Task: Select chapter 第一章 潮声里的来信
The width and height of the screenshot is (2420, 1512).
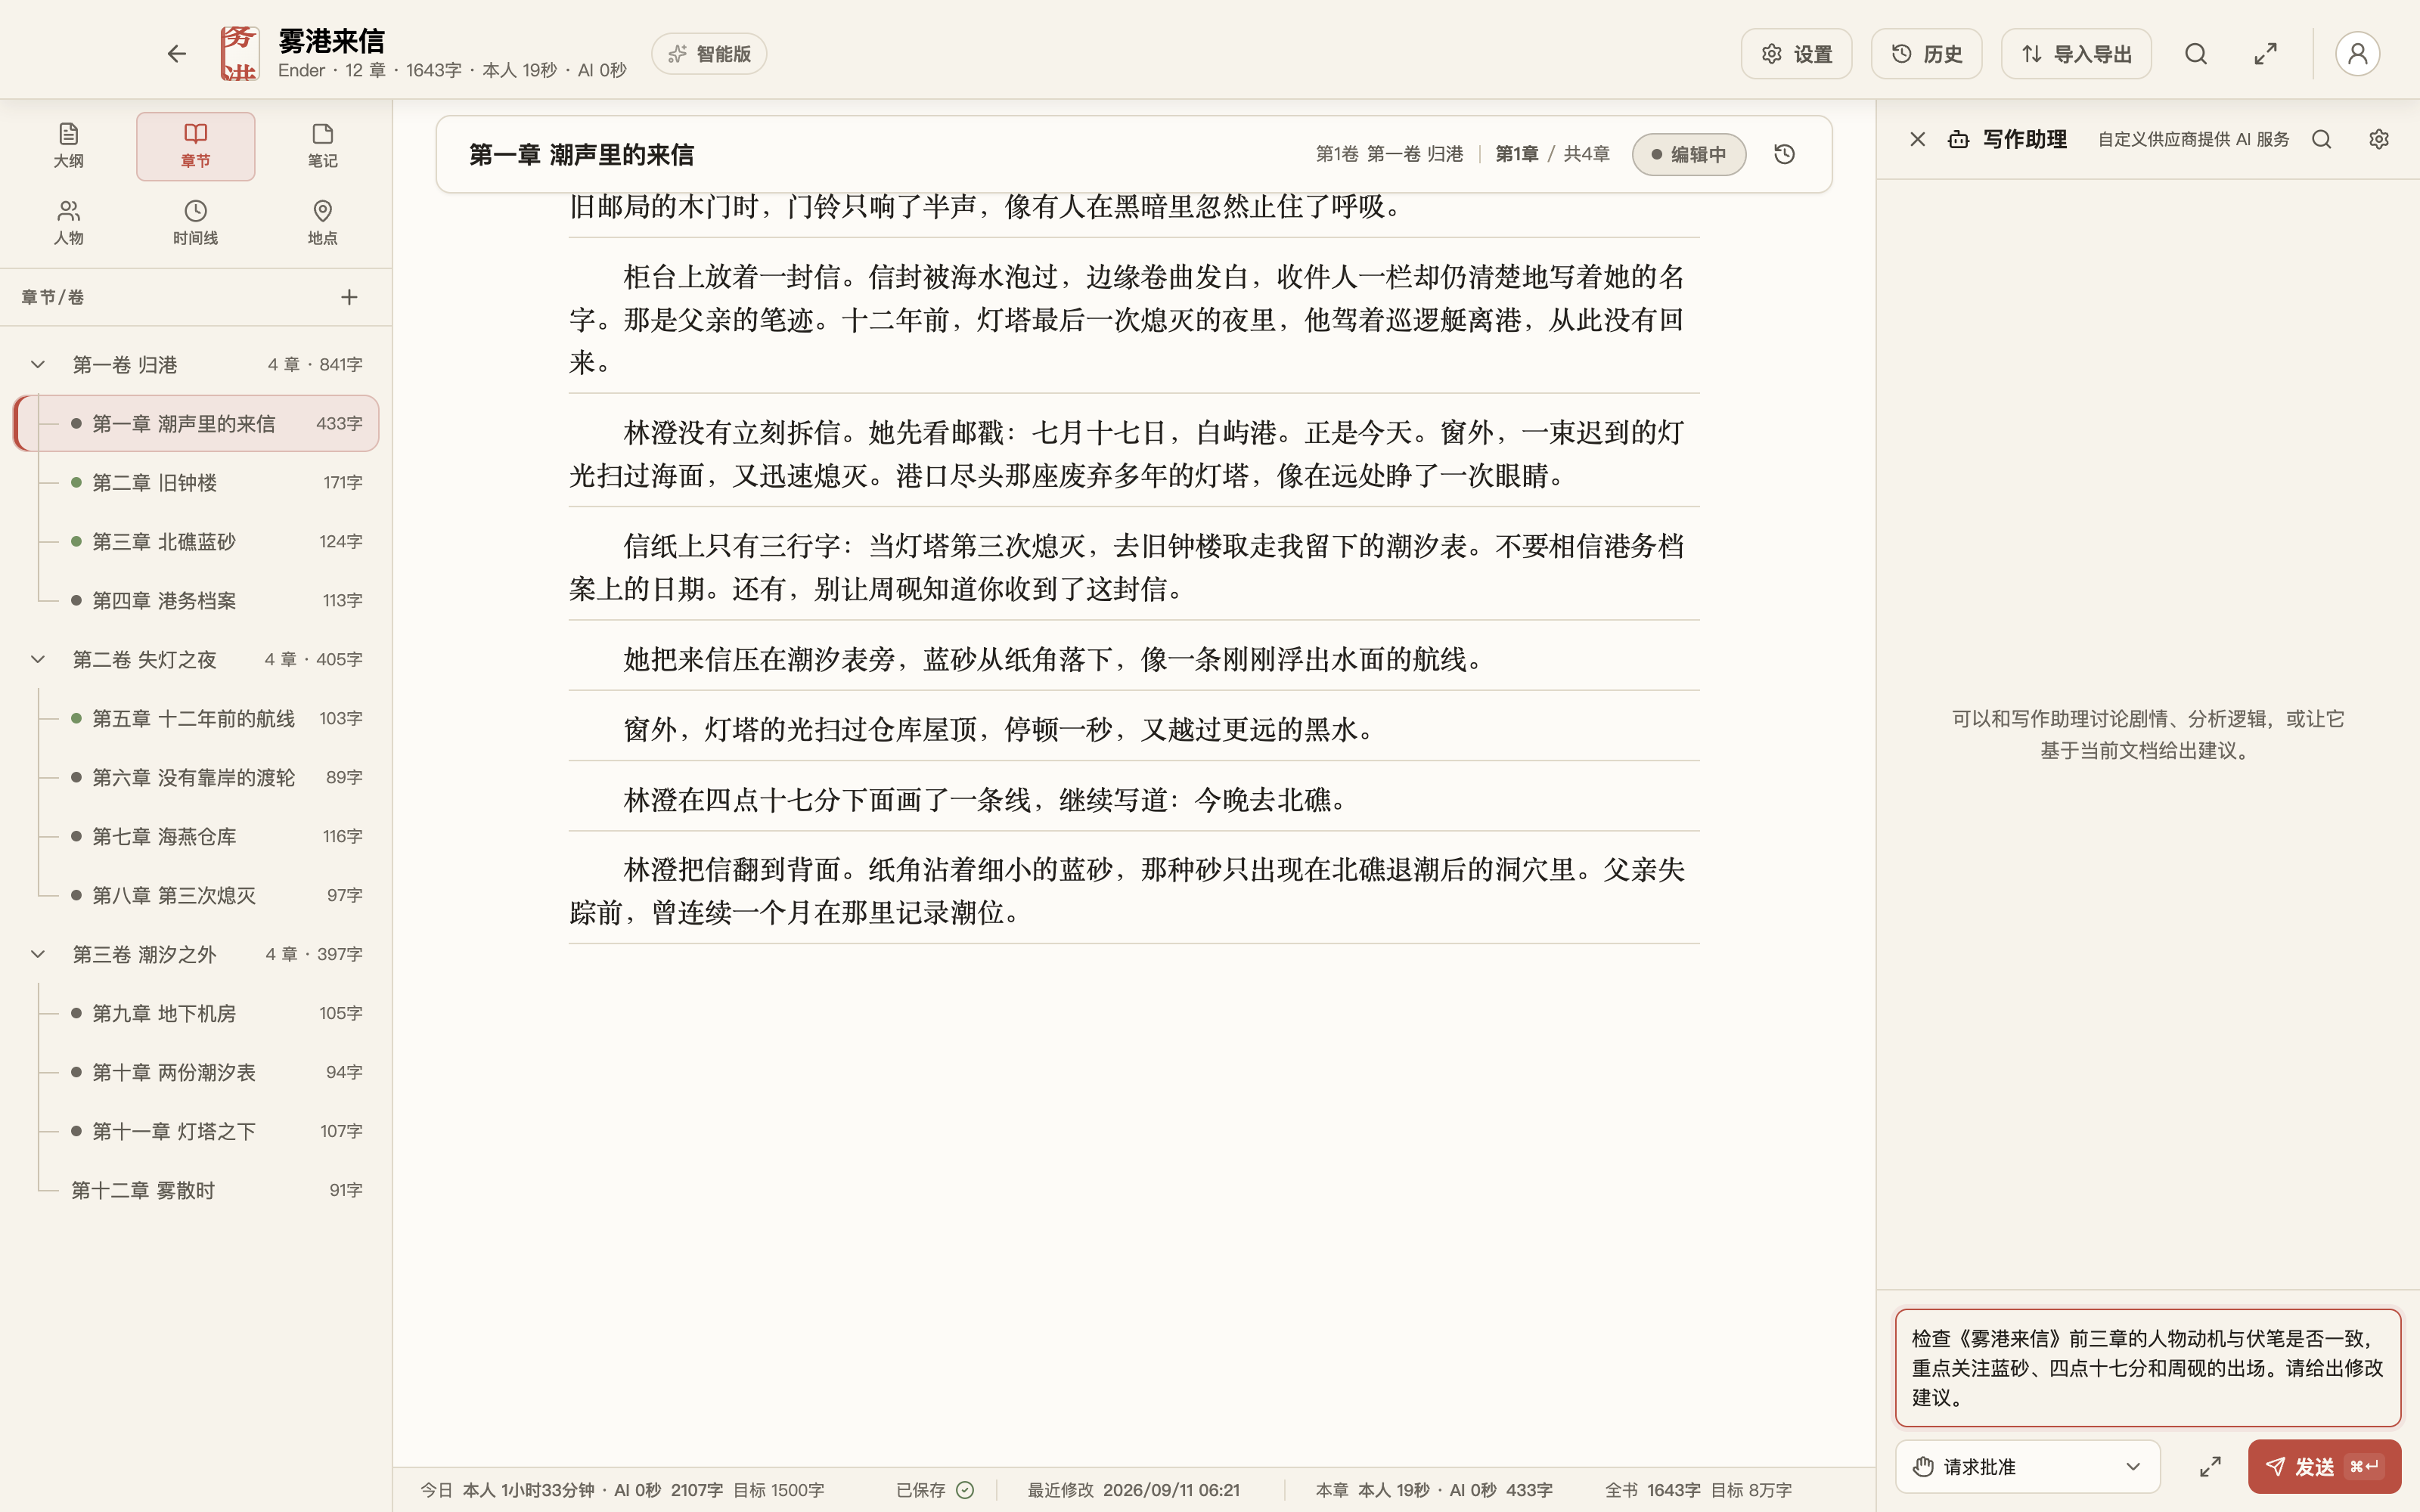Action: click(197, 424)
